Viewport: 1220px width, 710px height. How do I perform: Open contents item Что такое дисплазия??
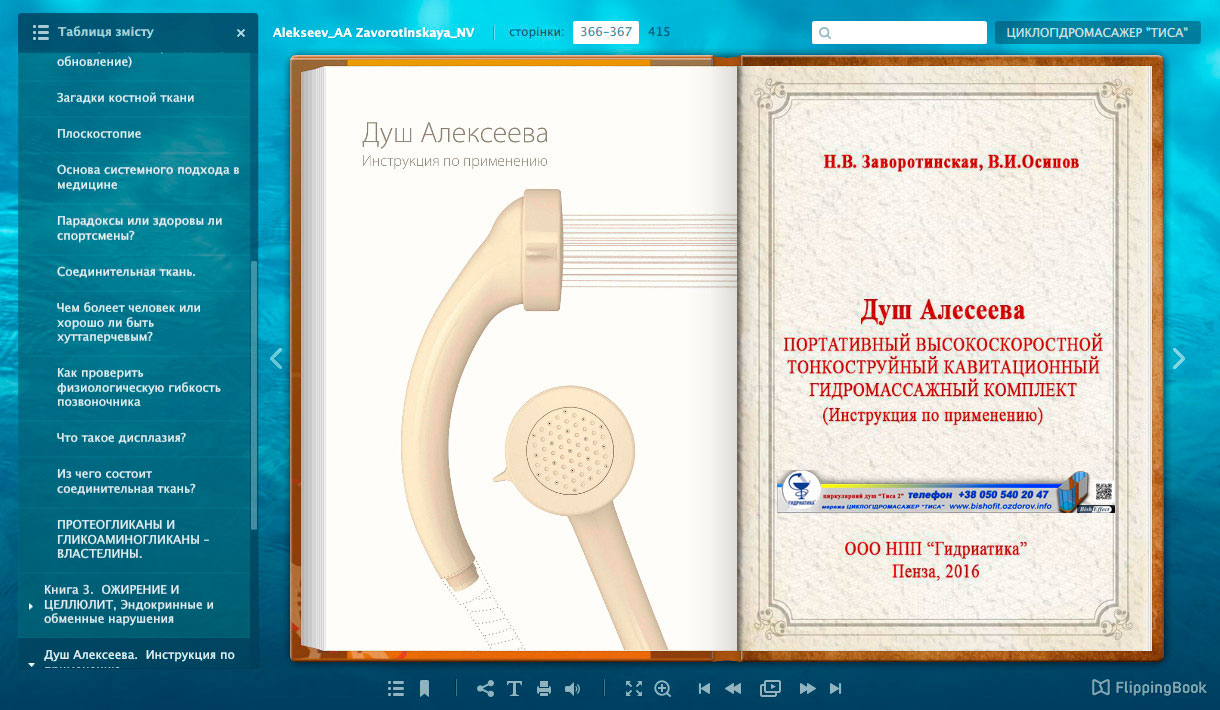pyautogui.click(x=122, y=438)
